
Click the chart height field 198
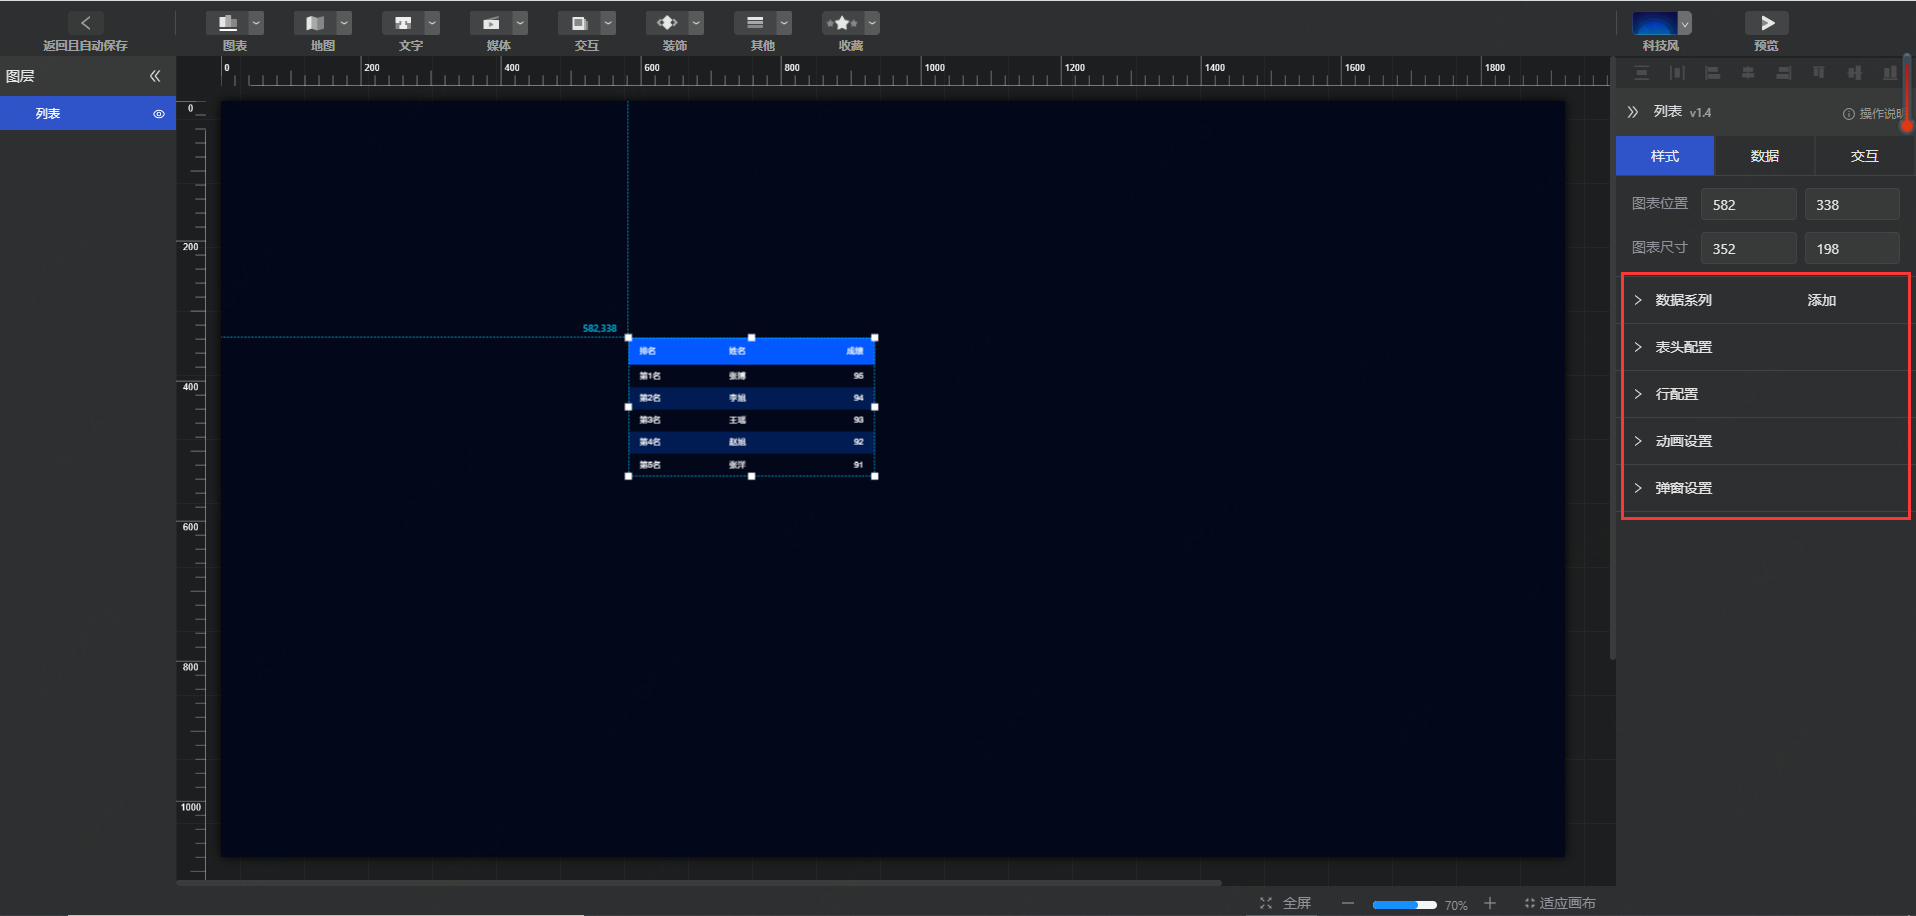pyautogui.click(x=1852, y=248)
